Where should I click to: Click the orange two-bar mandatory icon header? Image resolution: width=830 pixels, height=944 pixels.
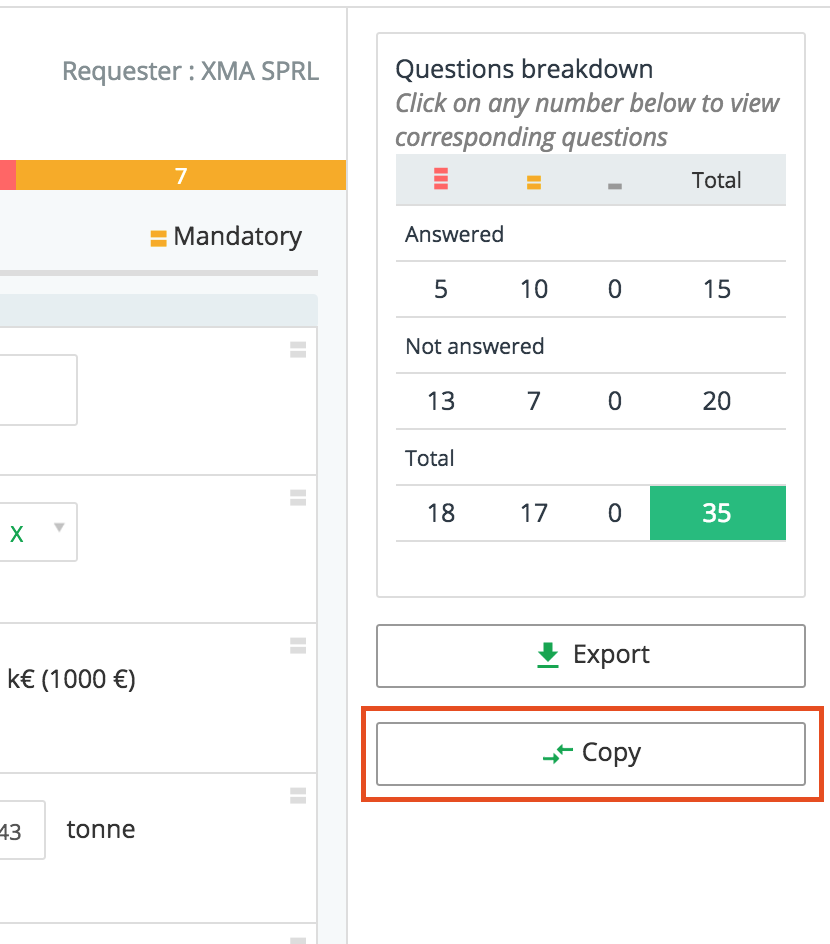(x=533, y=182)
